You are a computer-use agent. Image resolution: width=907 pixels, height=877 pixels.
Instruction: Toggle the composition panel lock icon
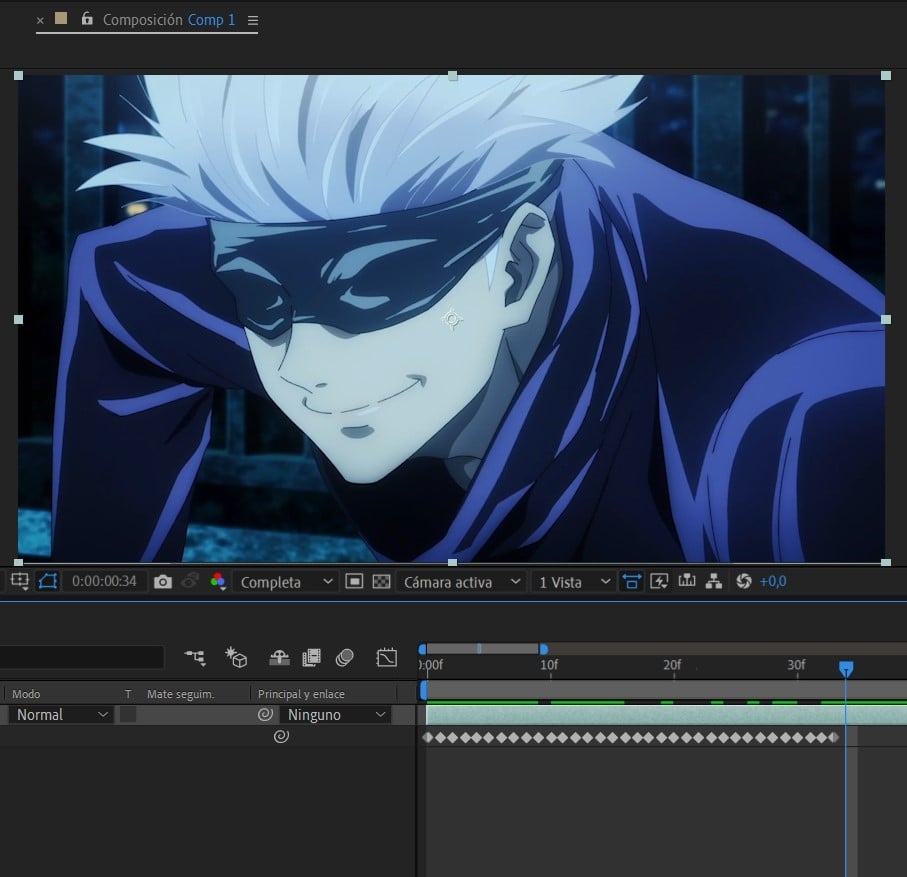87,19
